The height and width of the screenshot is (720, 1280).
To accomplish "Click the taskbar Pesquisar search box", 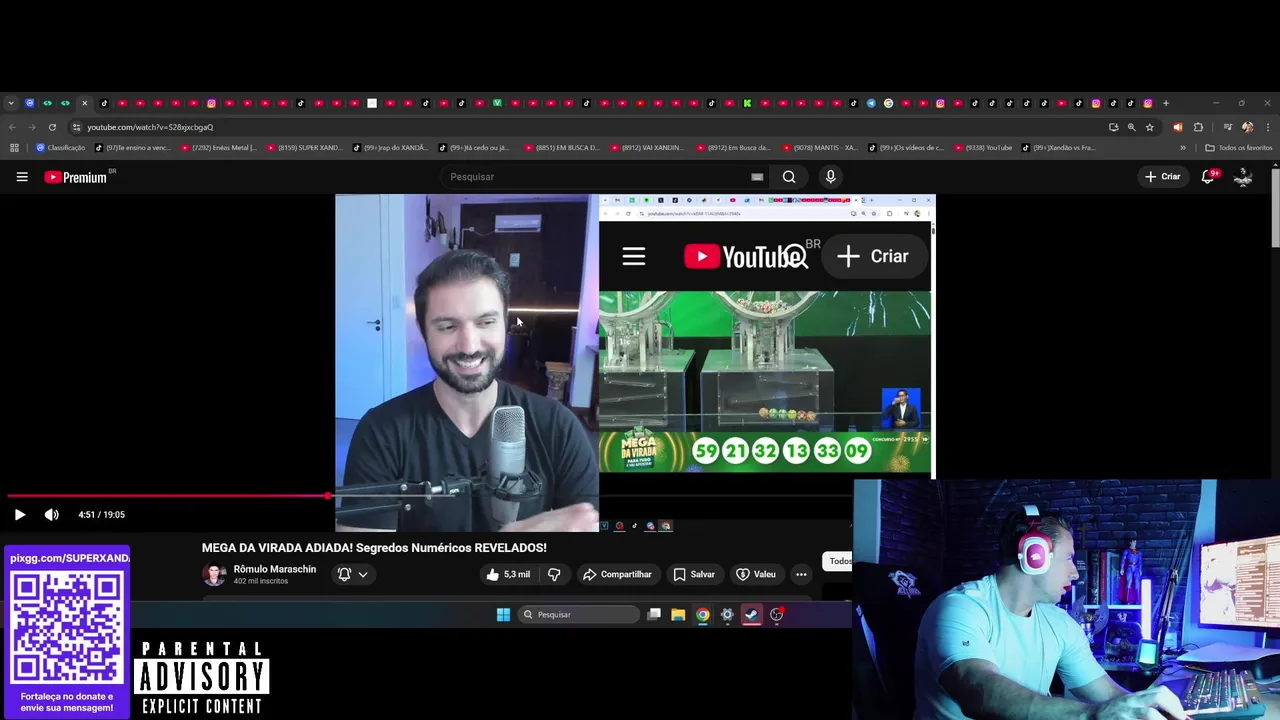I will (579, 615).
